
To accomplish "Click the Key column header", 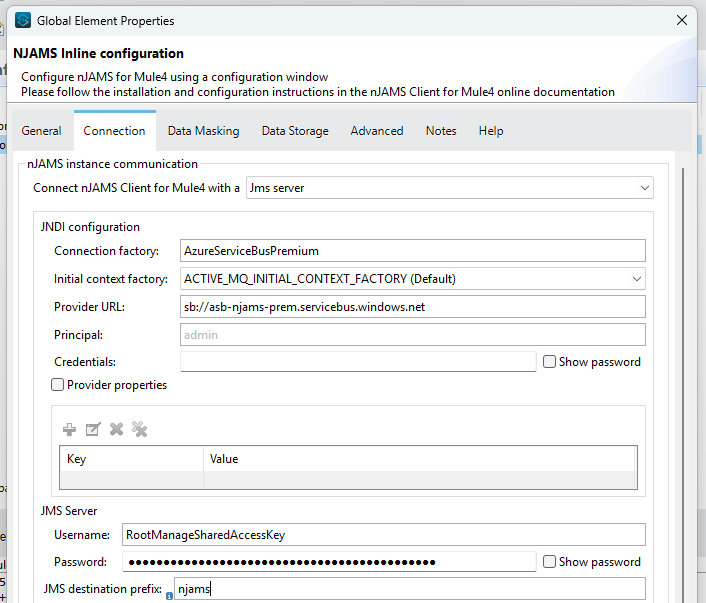I will point(131,459).
